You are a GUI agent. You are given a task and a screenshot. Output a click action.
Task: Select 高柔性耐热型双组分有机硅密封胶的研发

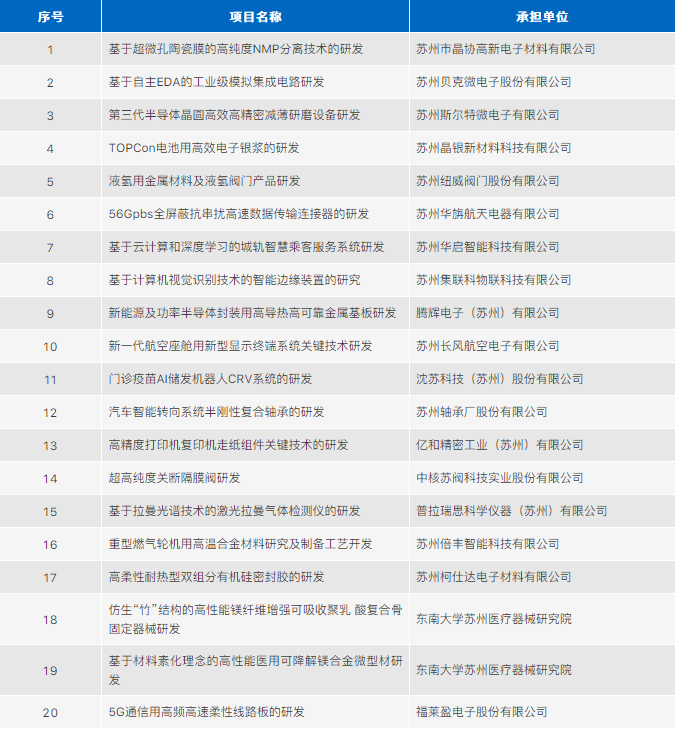click(x=216, y=577)
